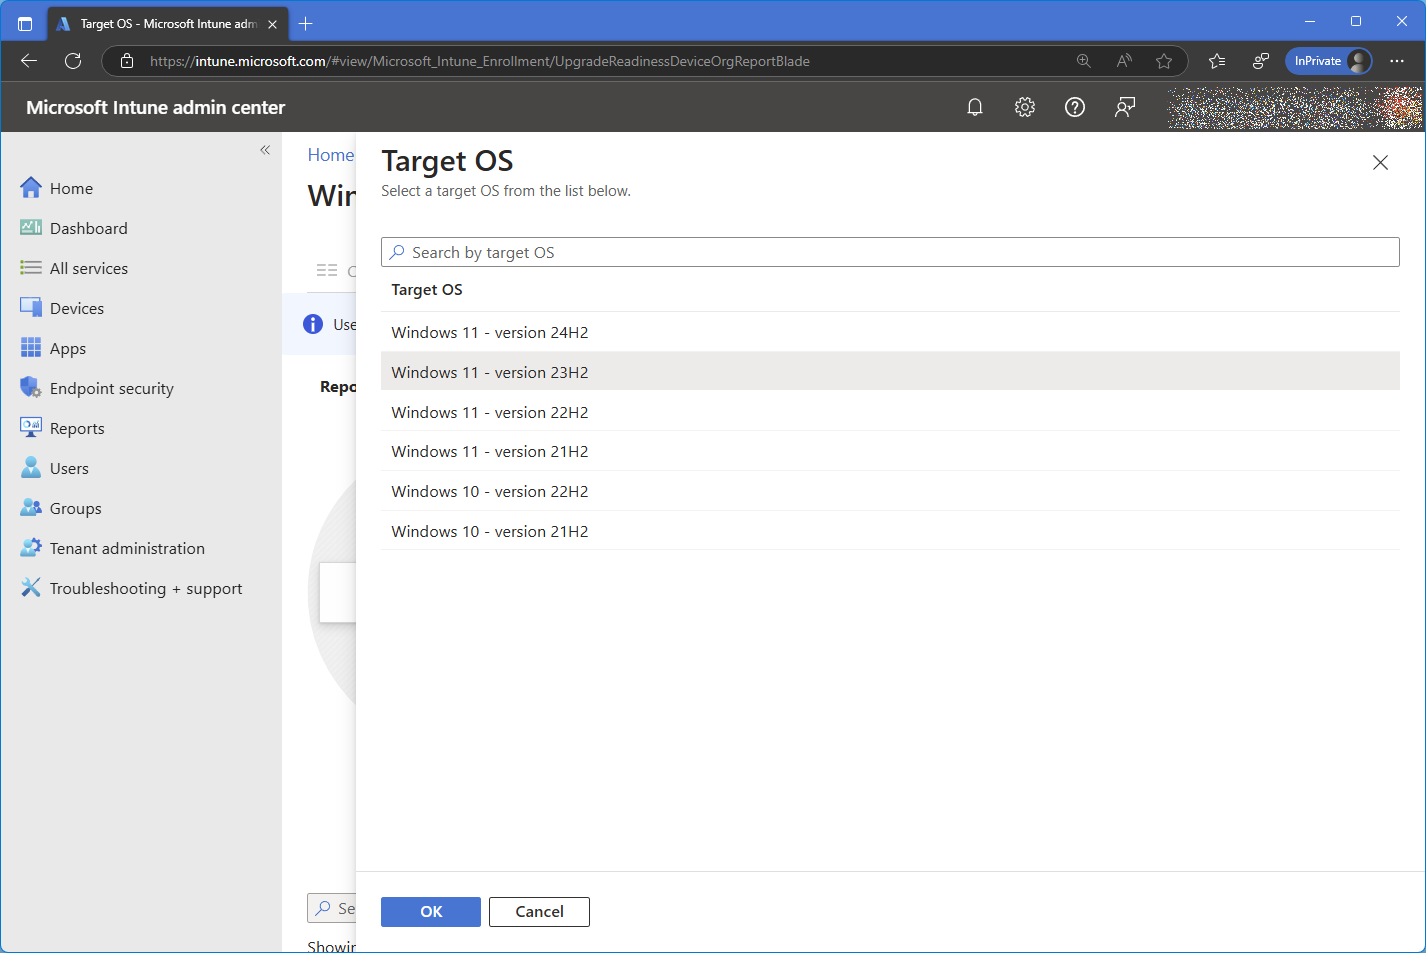Click the Search by target OS field
This screenshot has width=1426, height=953.
[x=890, y=252]
